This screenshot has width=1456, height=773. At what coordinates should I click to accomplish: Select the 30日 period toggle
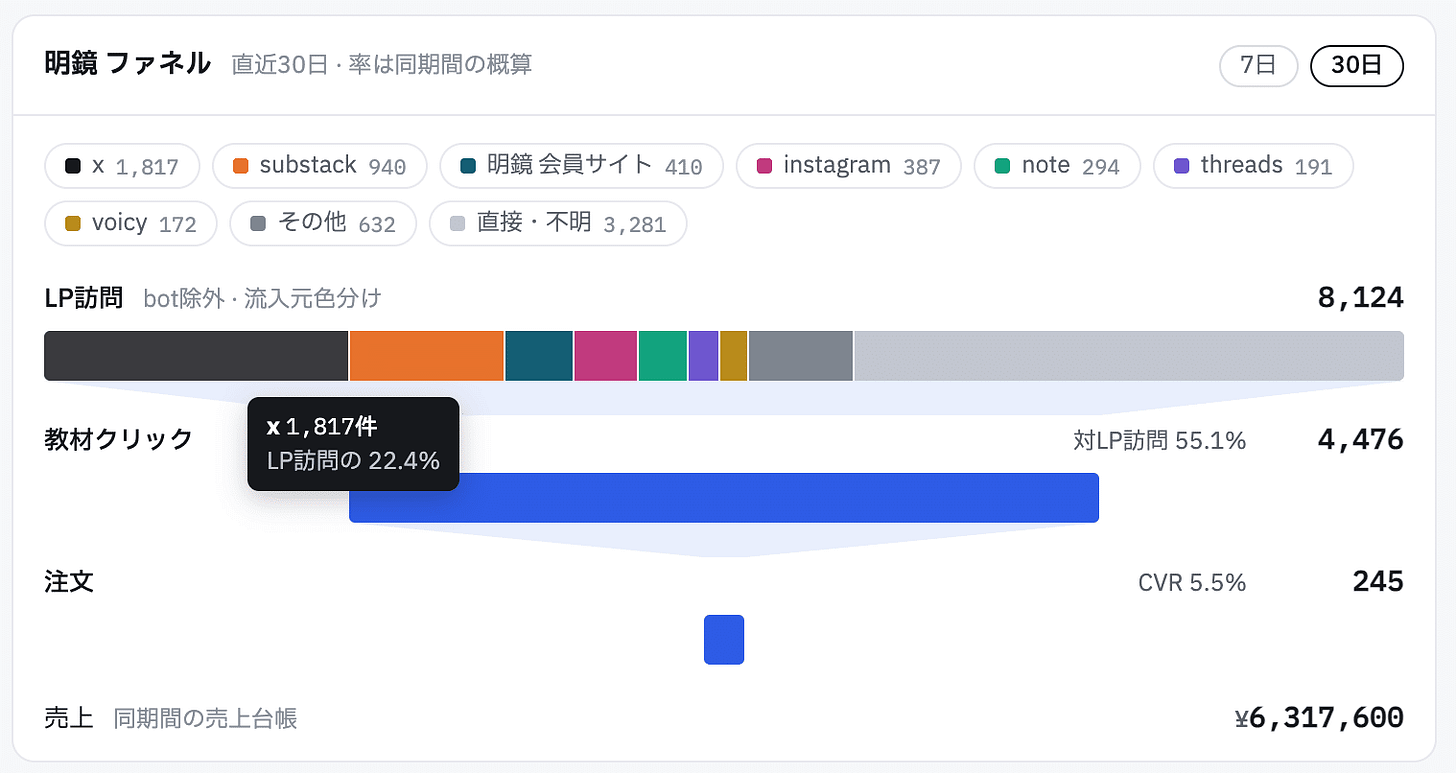(1357, 66)
